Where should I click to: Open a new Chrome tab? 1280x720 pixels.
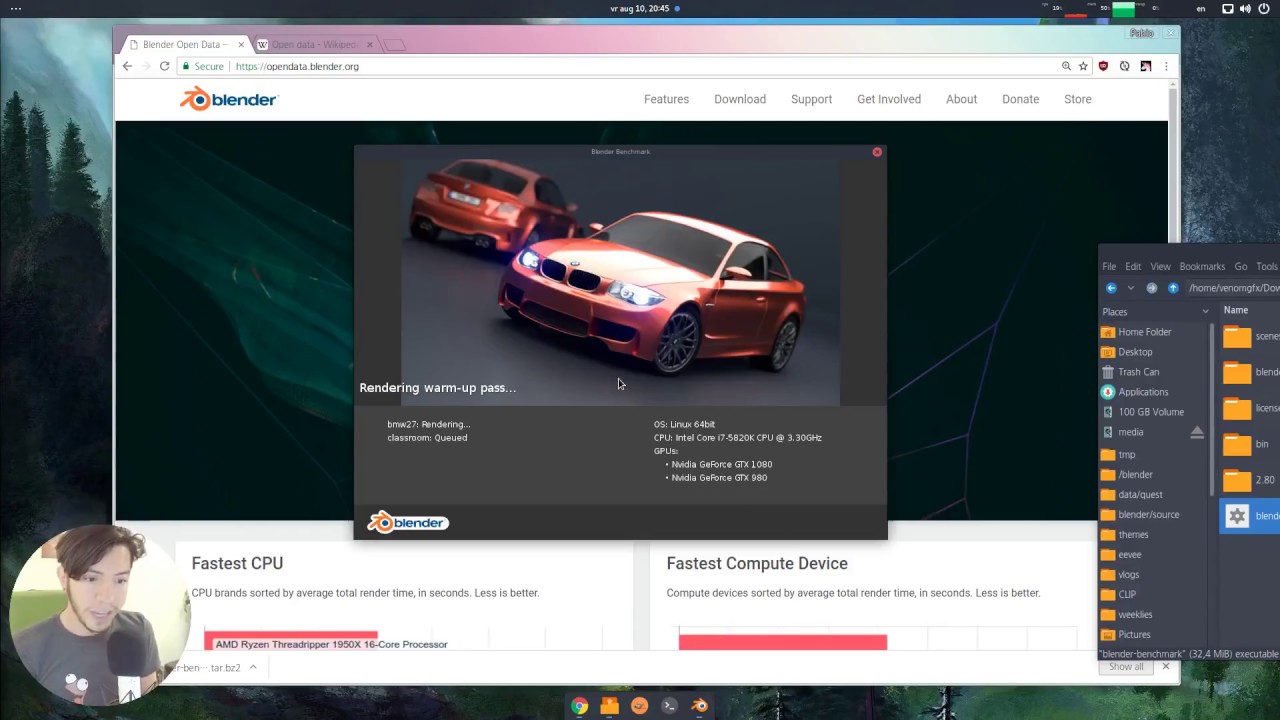[394, 45]
